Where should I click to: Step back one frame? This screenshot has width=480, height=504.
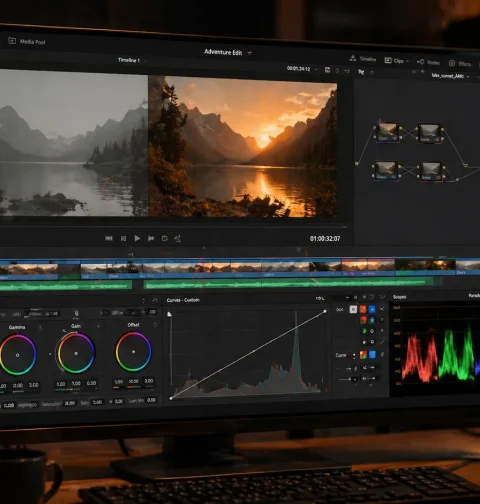(123, 238)
